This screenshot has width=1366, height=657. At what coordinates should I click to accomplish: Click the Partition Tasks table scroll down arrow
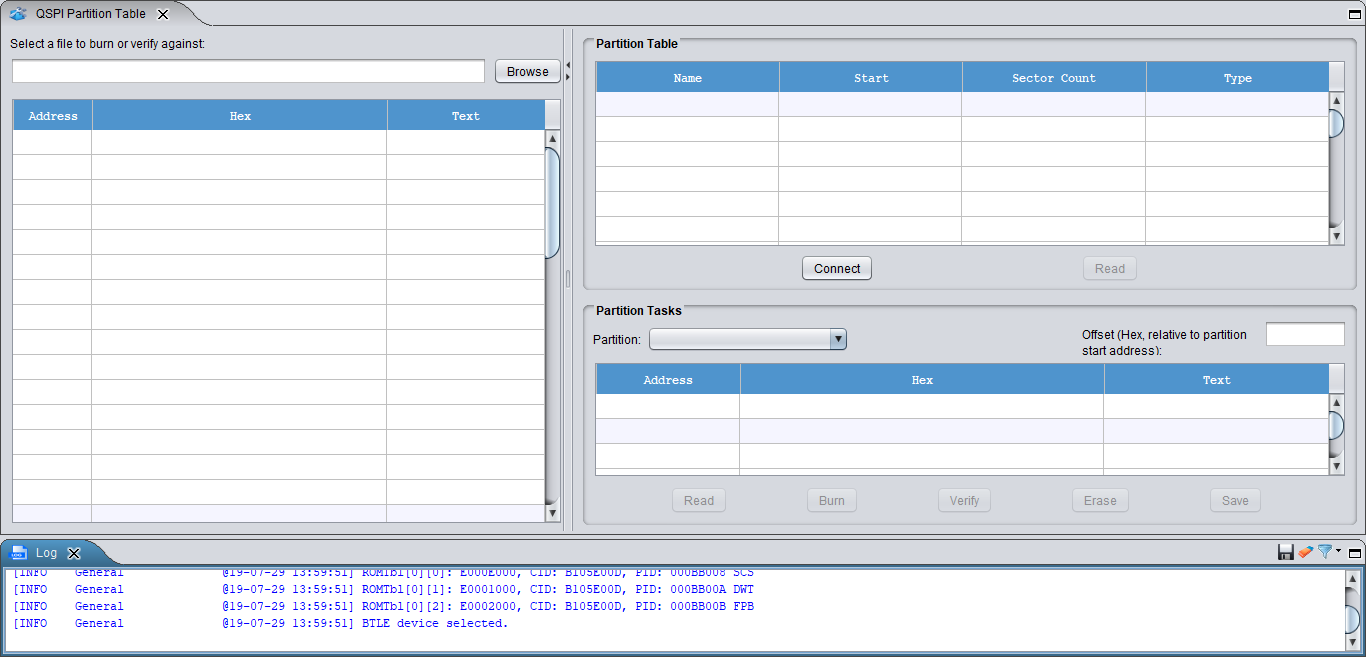click(1337, 466)
